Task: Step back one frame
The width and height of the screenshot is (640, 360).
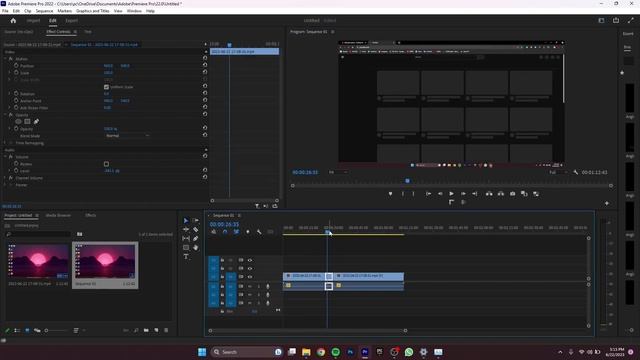Action: pos(440,194)
